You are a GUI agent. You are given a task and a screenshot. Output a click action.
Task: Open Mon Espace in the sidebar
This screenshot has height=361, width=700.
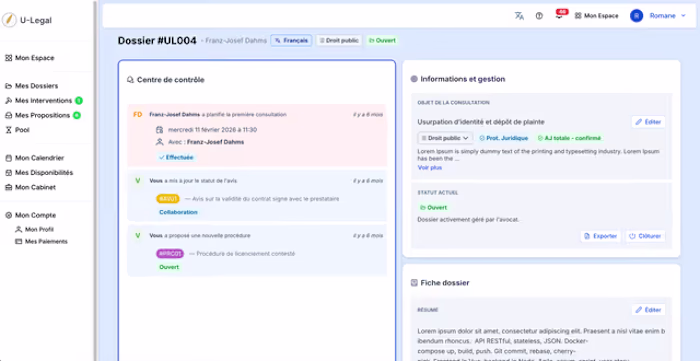coord(29,58)
